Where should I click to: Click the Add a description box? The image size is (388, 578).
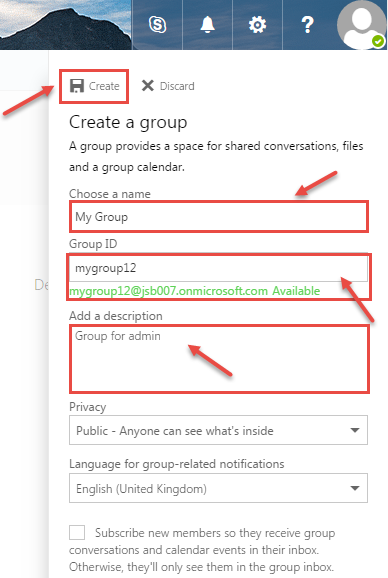click(219, 359)
